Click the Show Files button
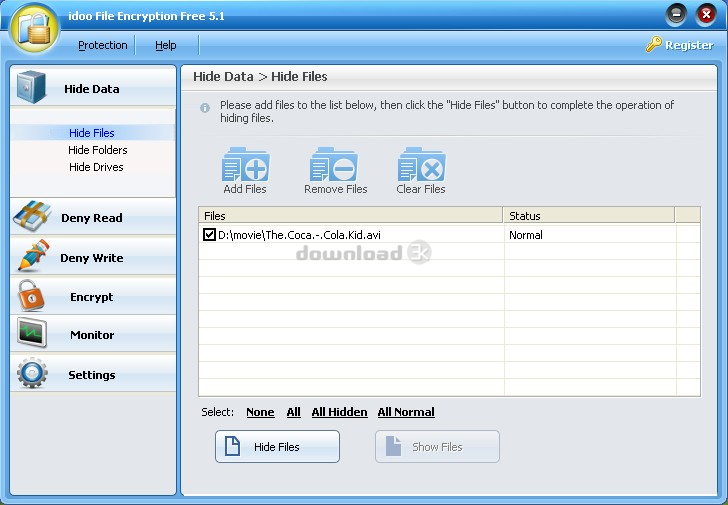The height and width of the screenshot is (505, 728). coord(437,447)
